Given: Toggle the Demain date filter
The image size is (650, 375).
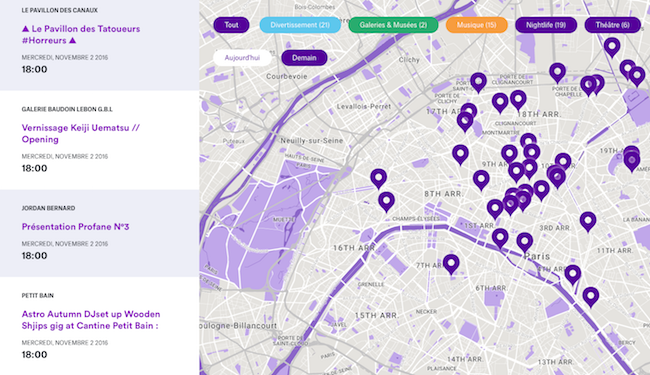Looking at the screenshot, I should (304, 58).
